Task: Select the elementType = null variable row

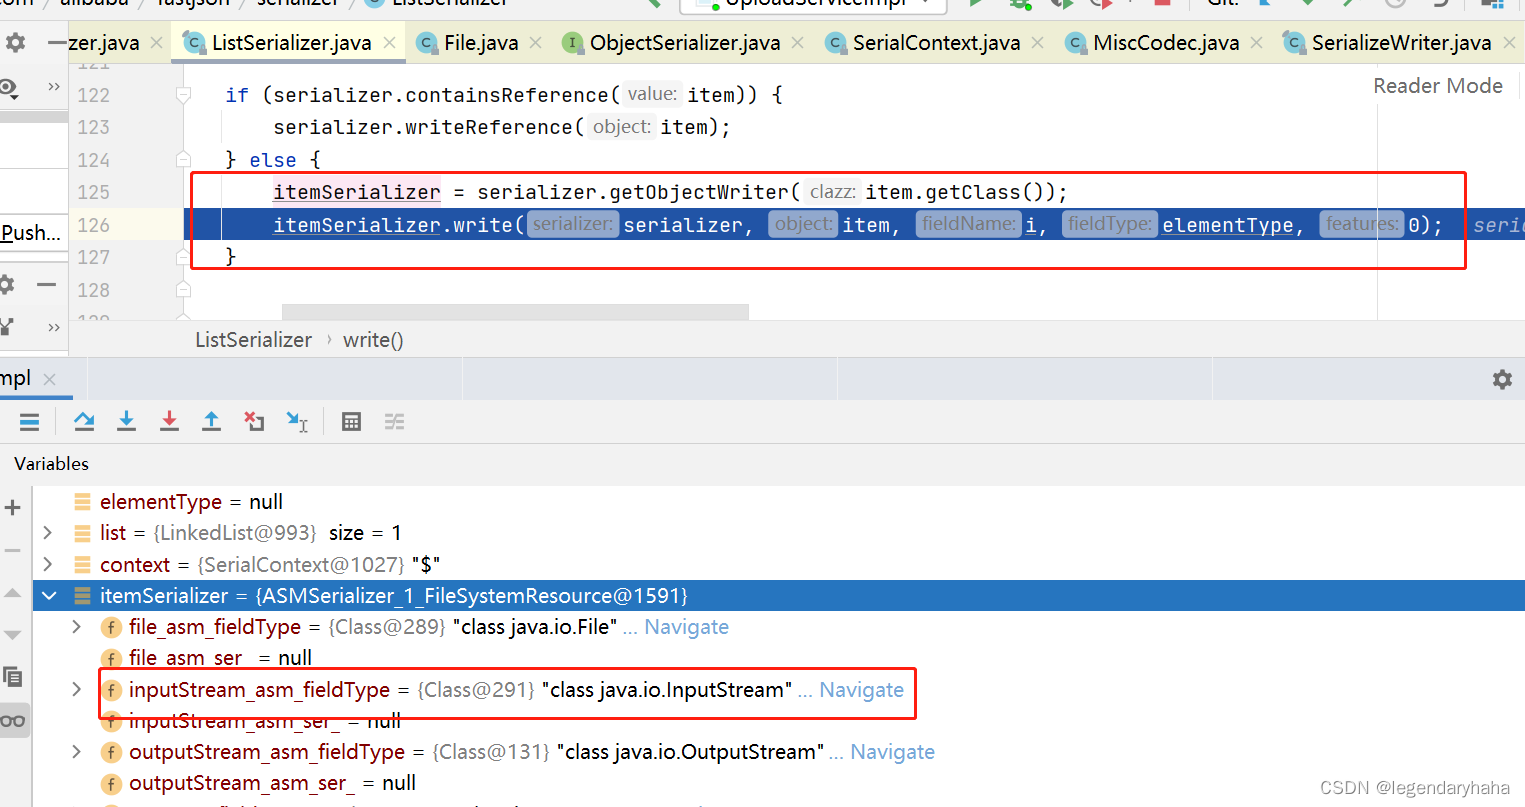Action: [x=779, y=502]
